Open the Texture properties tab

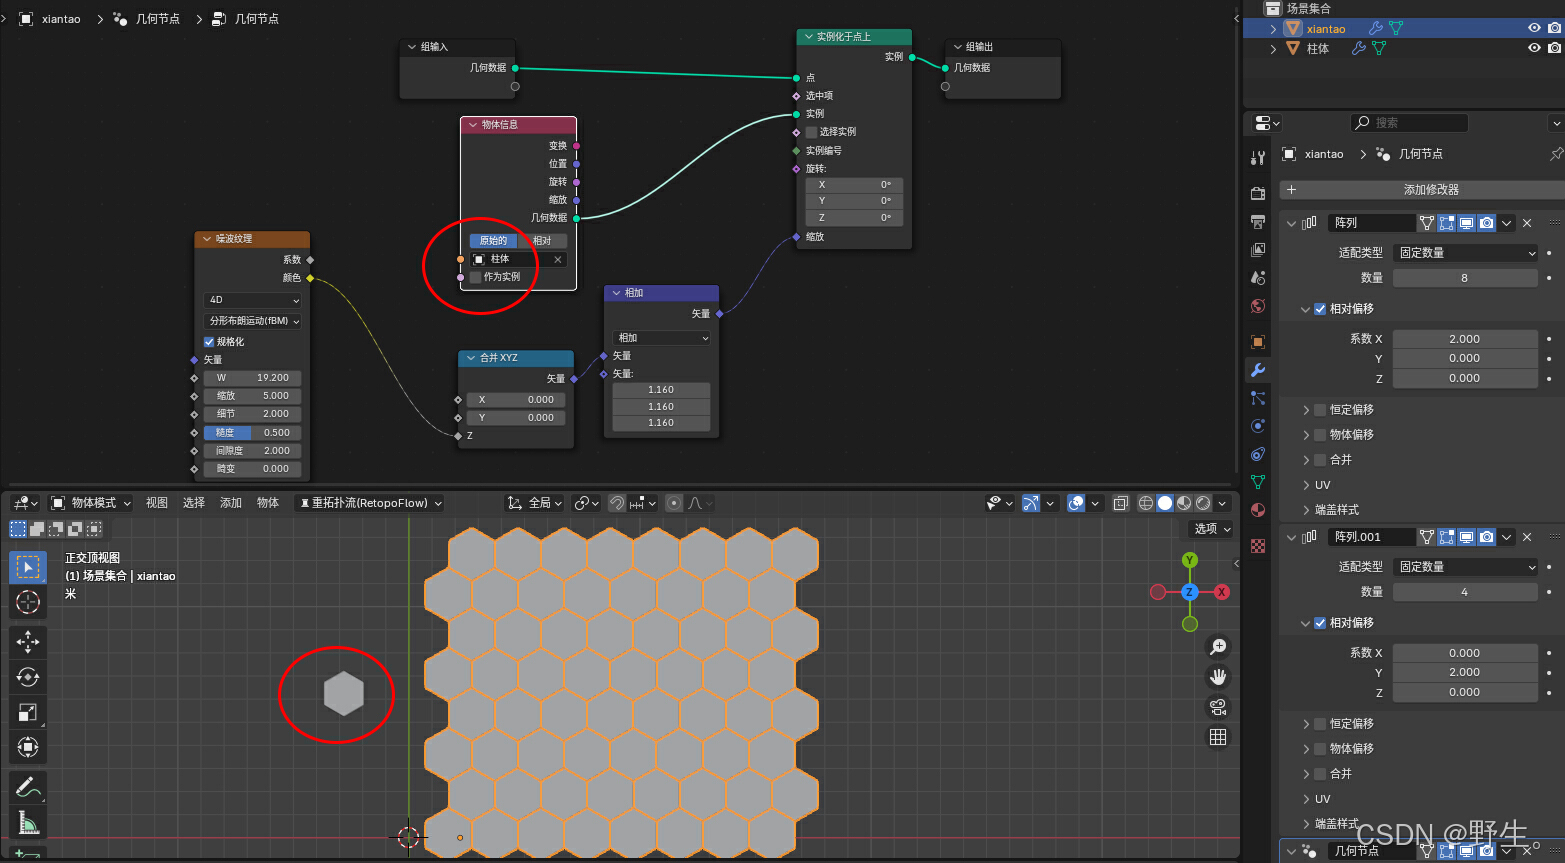click(1258, 546)
